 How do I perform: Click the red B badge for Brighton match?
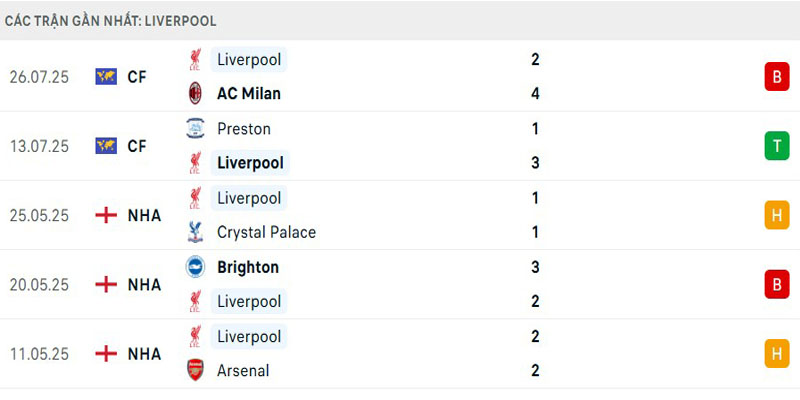tap(776, 284)
